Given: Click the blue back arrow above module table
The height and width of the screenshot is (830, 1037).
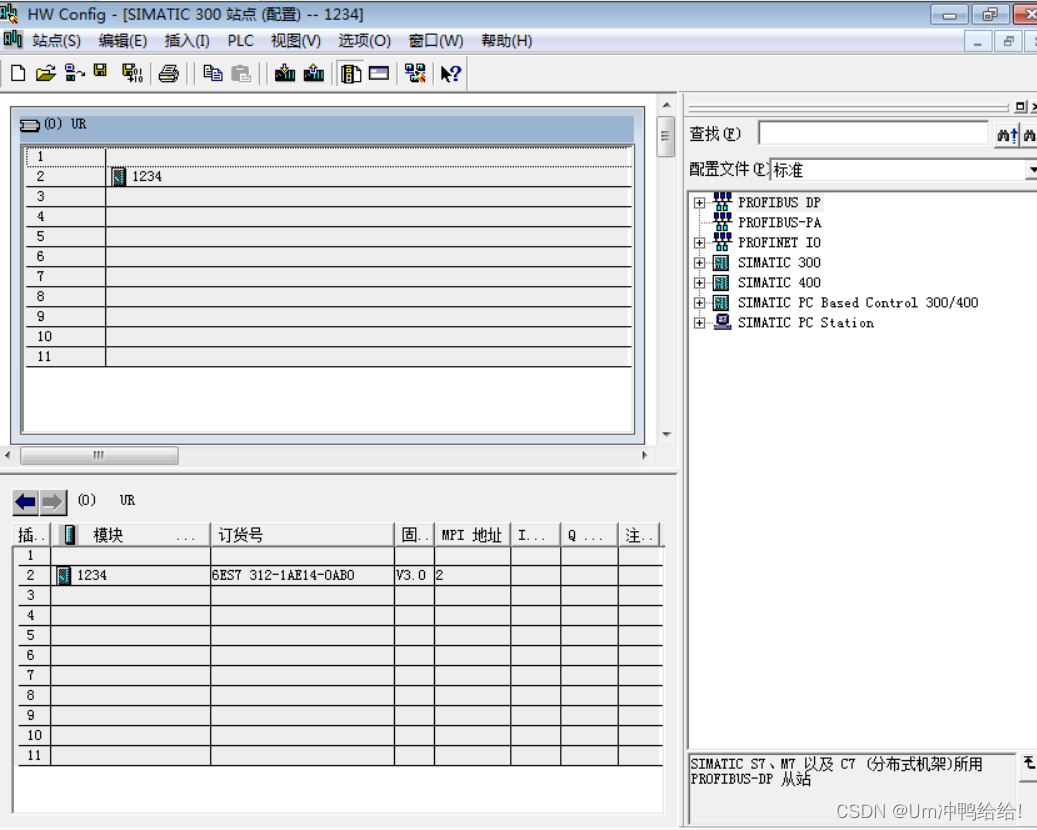Looking at the screenshot, I should [x=26, y=502].
